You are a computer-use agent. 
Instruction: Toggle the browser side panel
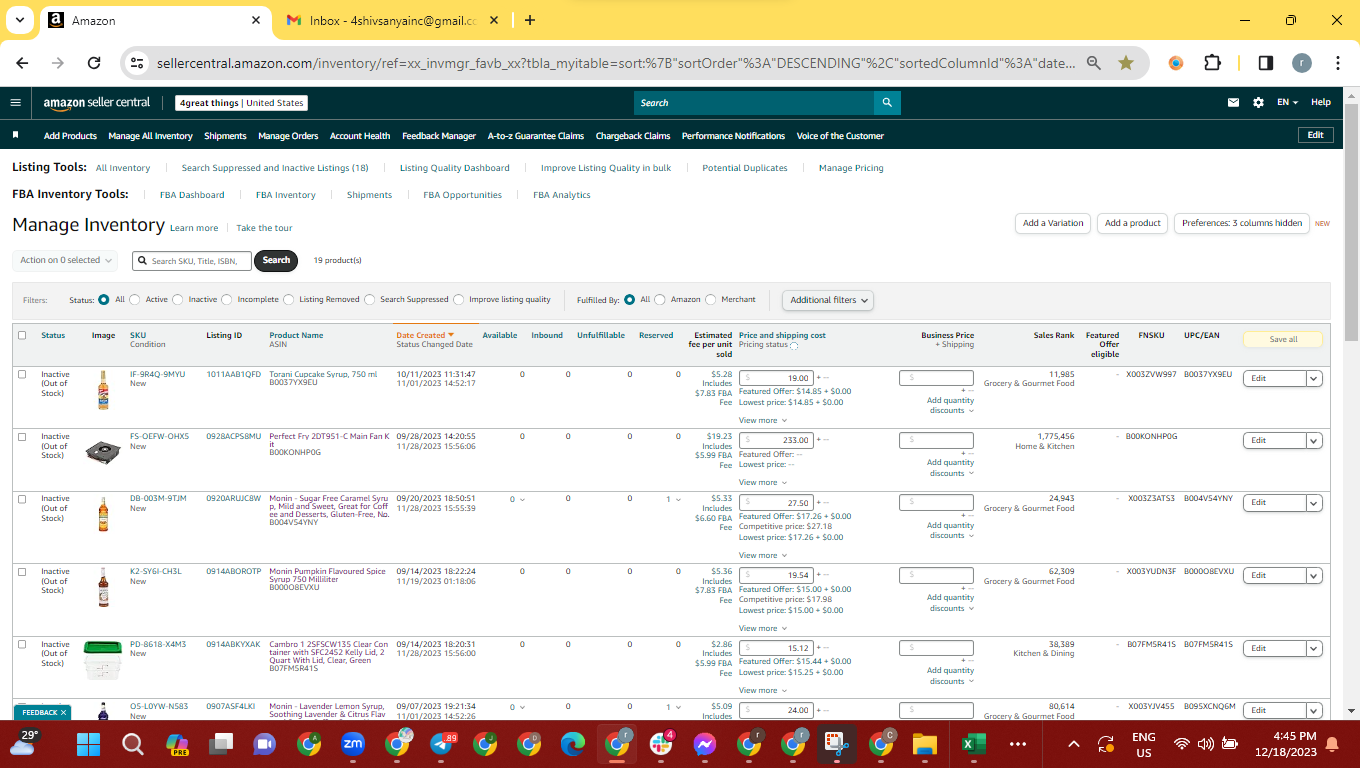pyautogui.click(x=1265, y=62)
